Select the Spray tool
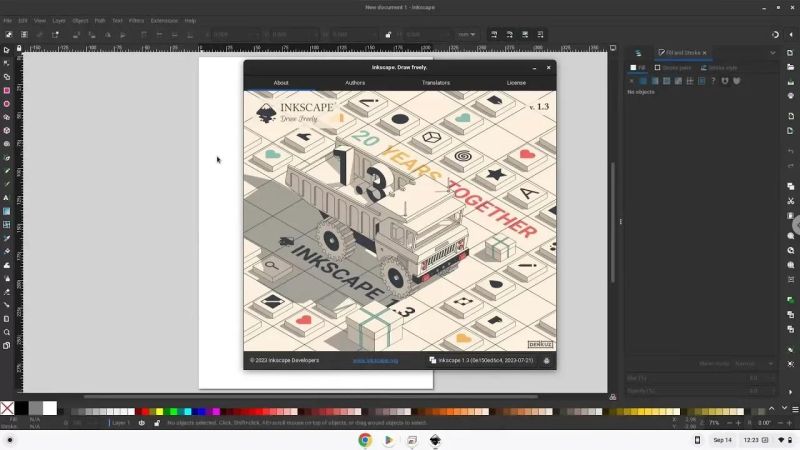Image resolution: width=800 pixels, height=450 pixels. tap(7, 278)
